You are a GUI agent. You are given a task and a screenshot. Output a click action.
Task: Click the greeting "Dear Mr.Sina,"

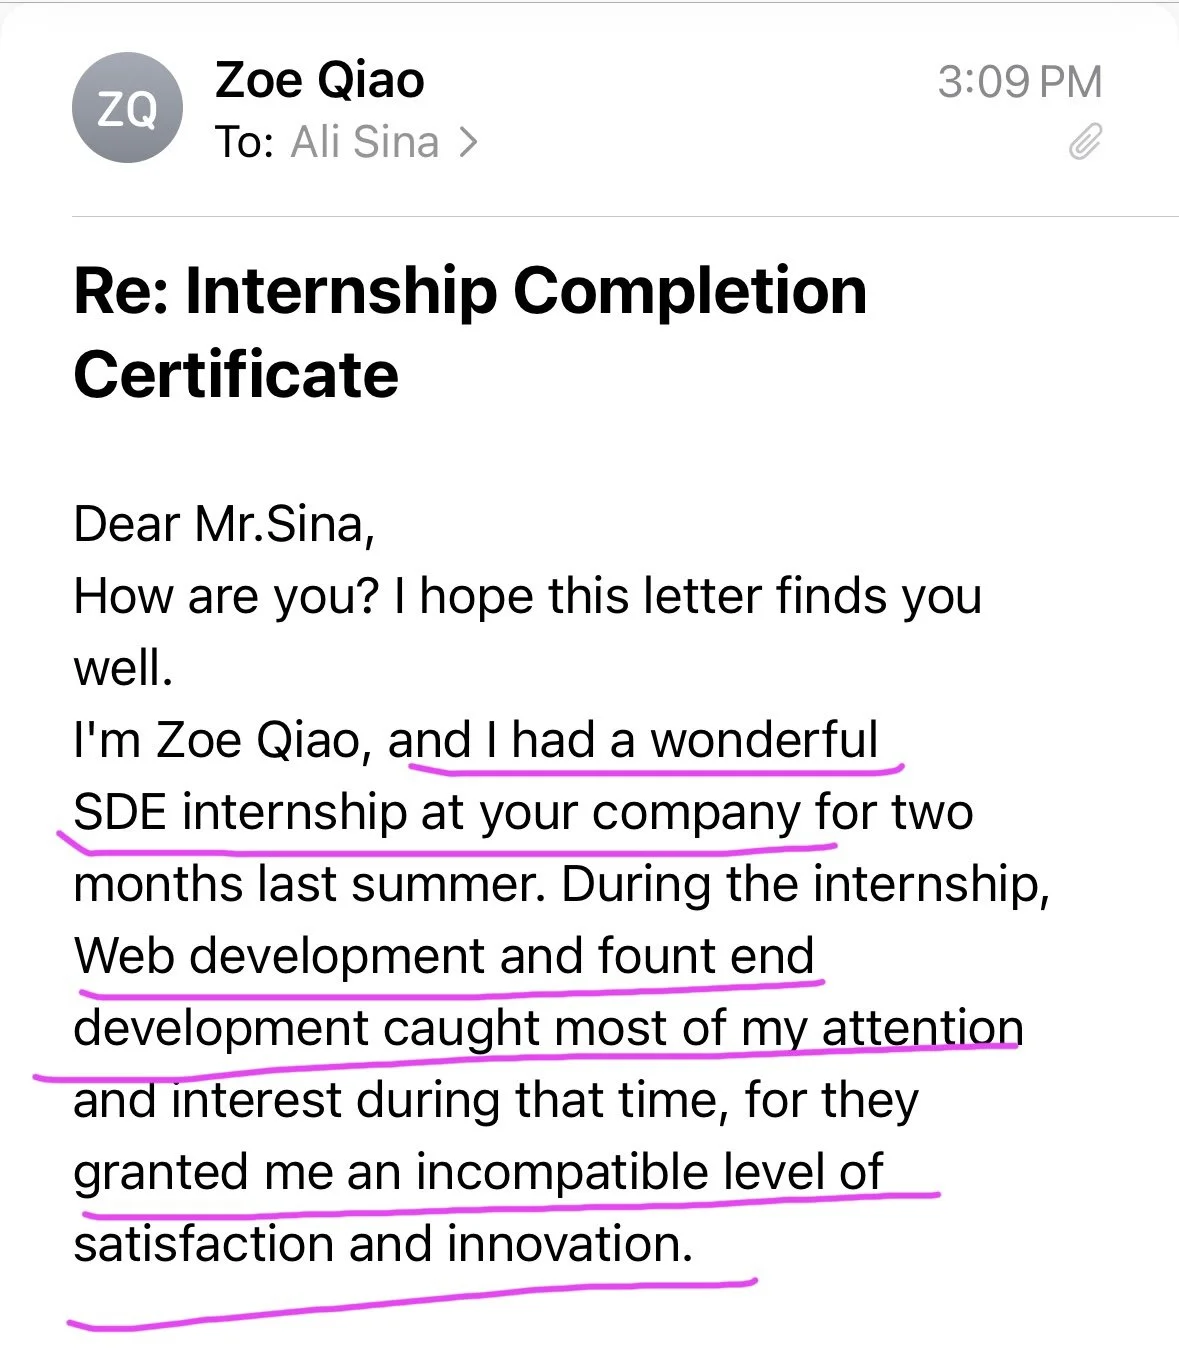(x=224, y=524)
